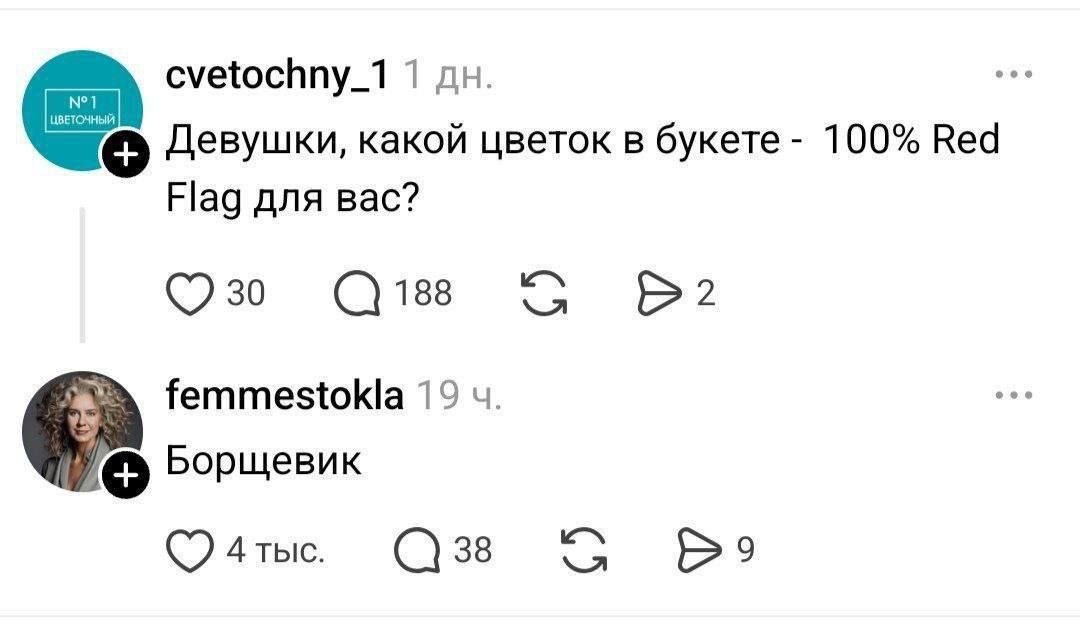Open replies to femmestokla comment showing 38
Viewport: 1080px width, 629px height.
click(x=417, y=550)
